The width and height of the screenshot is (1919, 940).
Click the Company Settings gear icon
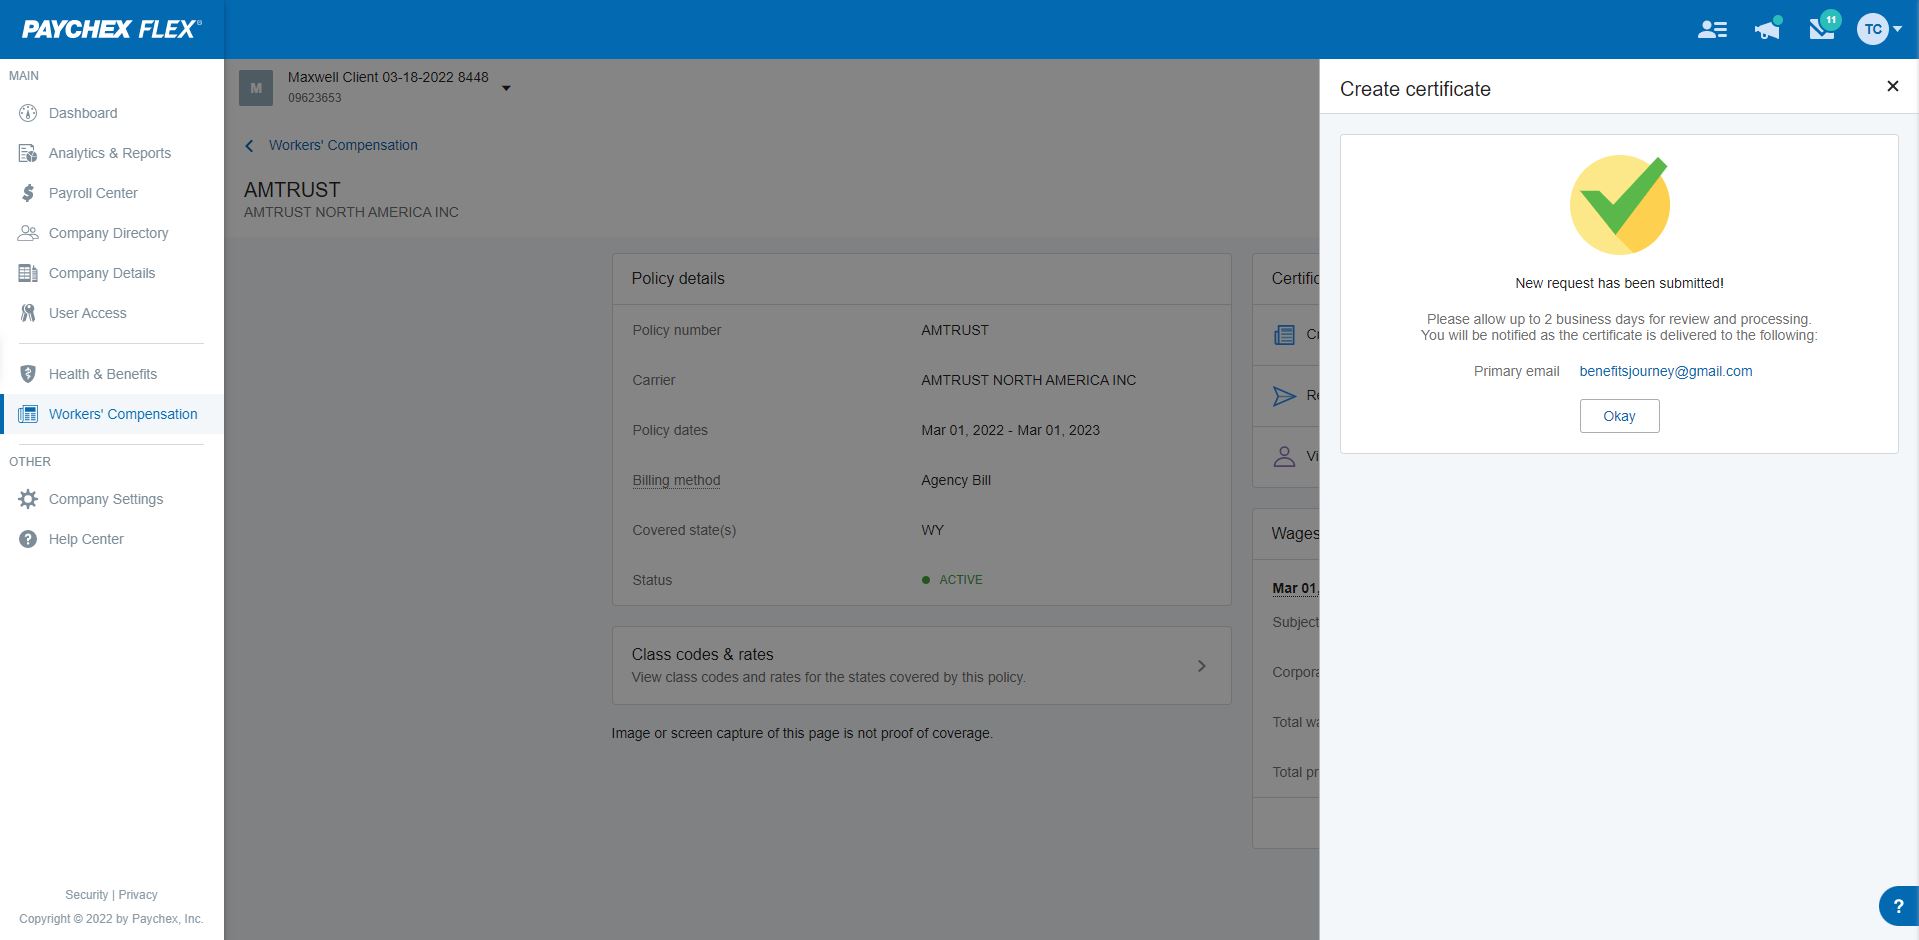tap(28, 499)
